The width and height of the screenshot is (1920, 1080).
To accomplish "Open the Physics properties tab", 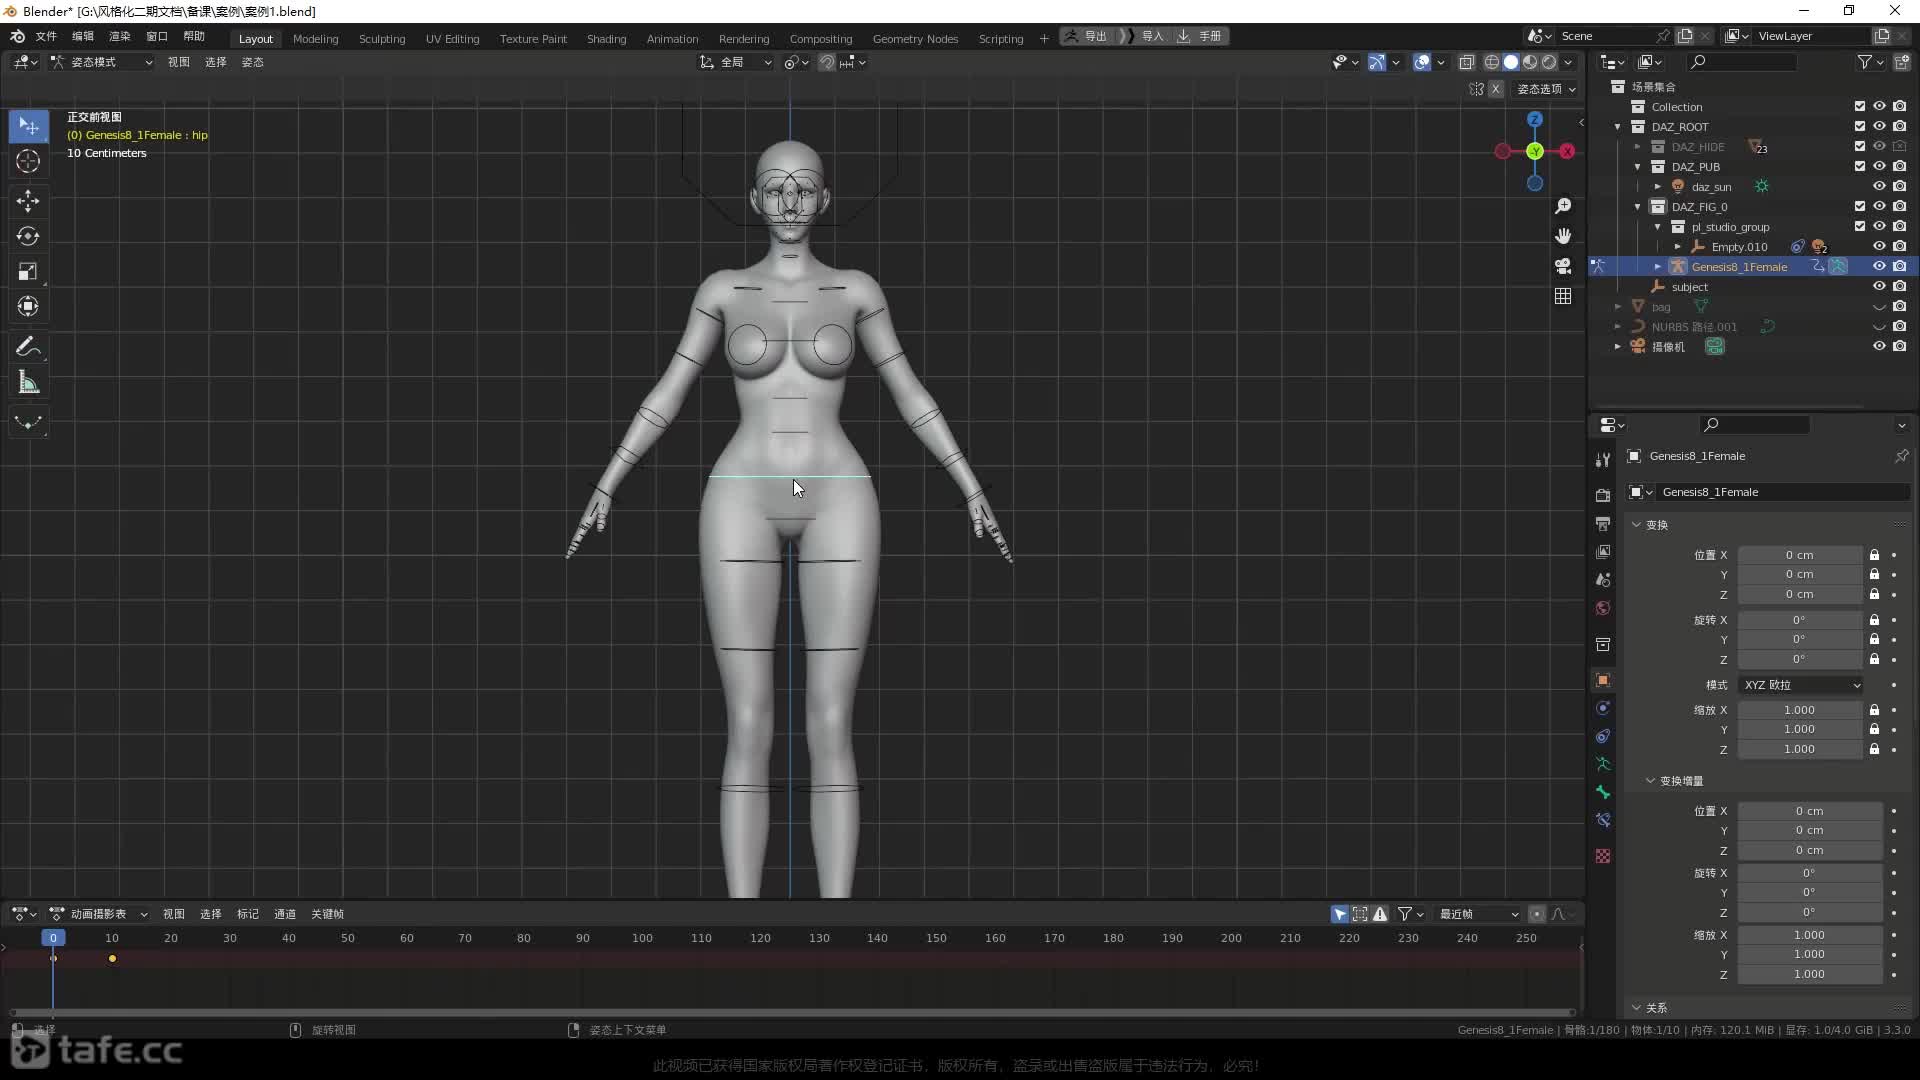I will point(1603,708).
